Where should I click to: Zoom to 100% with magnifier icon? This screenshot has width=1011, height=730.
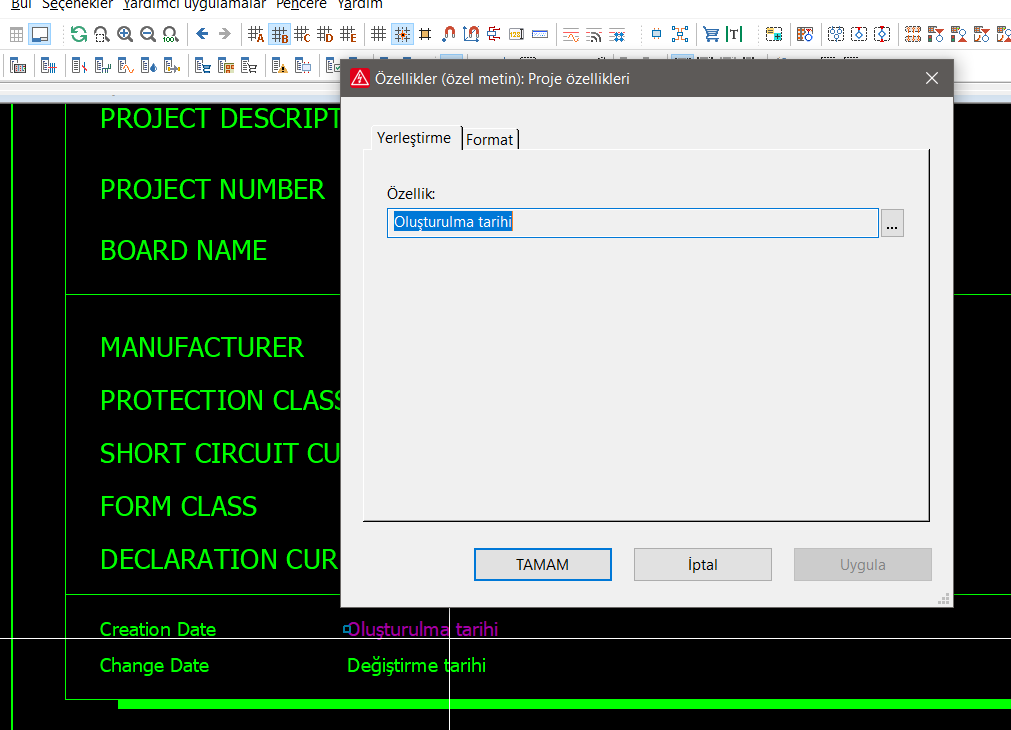[170, 34]
